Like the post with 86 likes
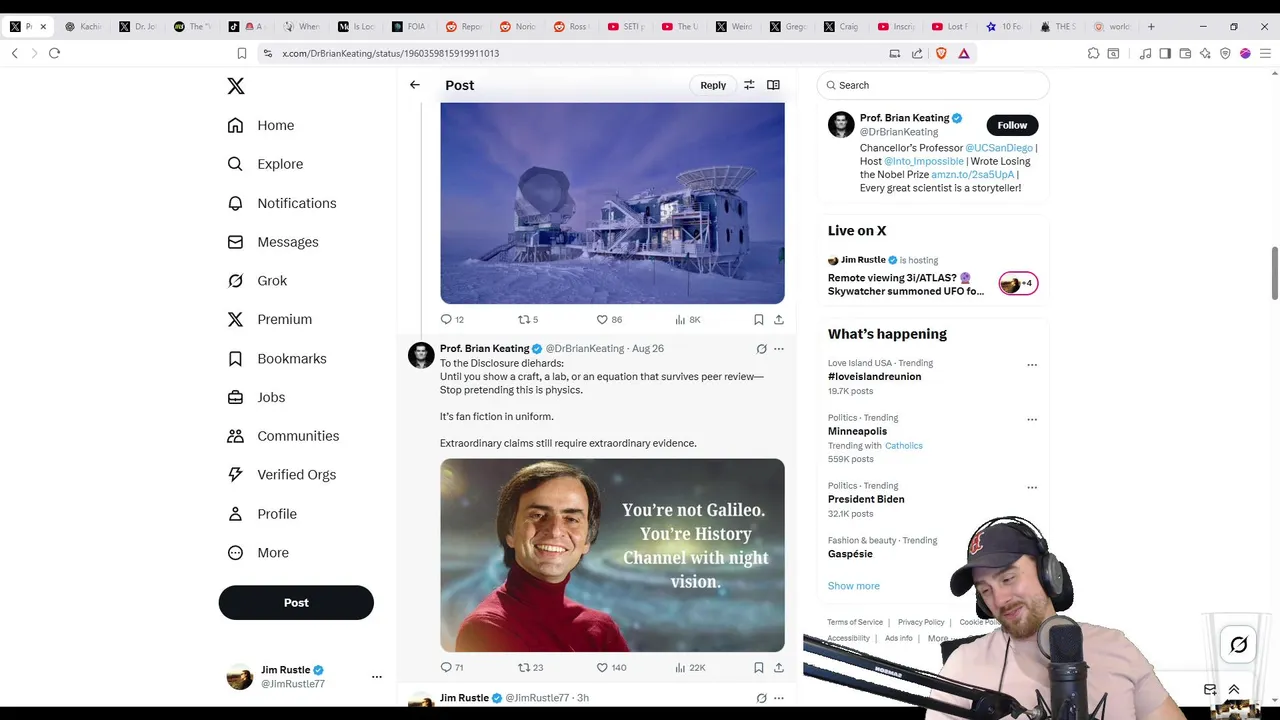The image size is (1280, 720). pyautogui.click(x=609, y=319)
